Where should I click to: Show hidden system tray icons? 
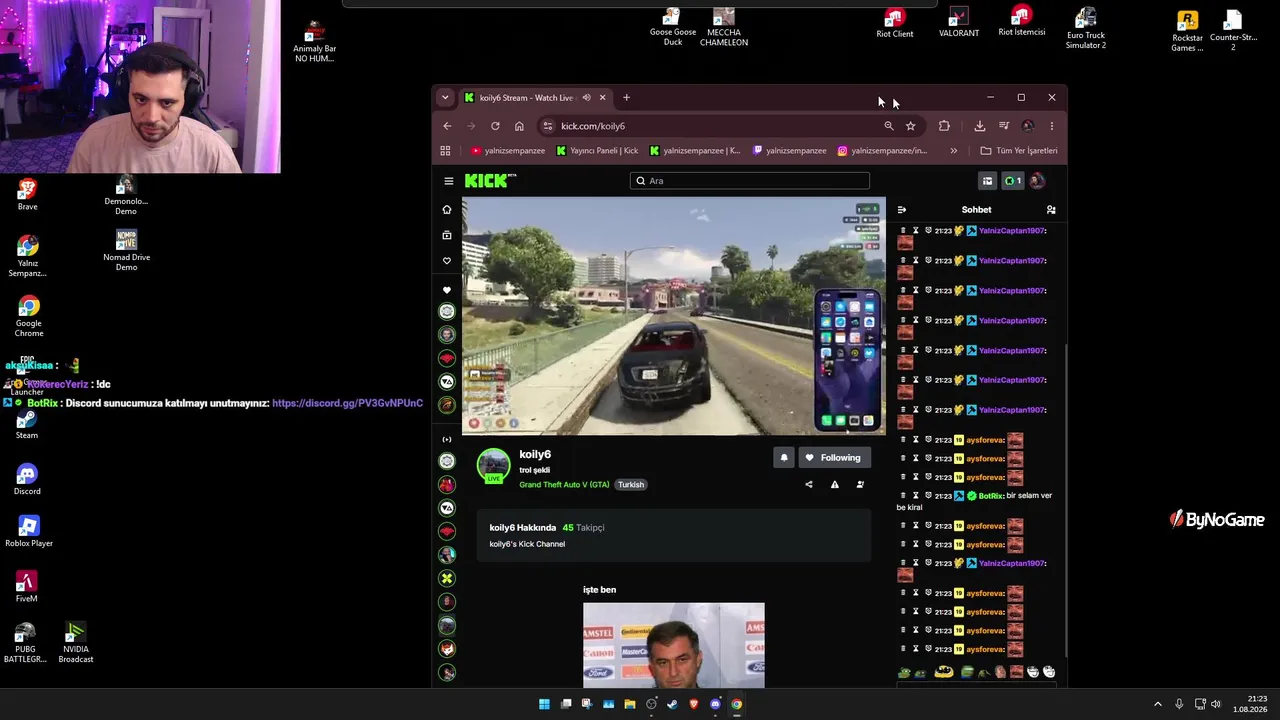(1158, 704)
